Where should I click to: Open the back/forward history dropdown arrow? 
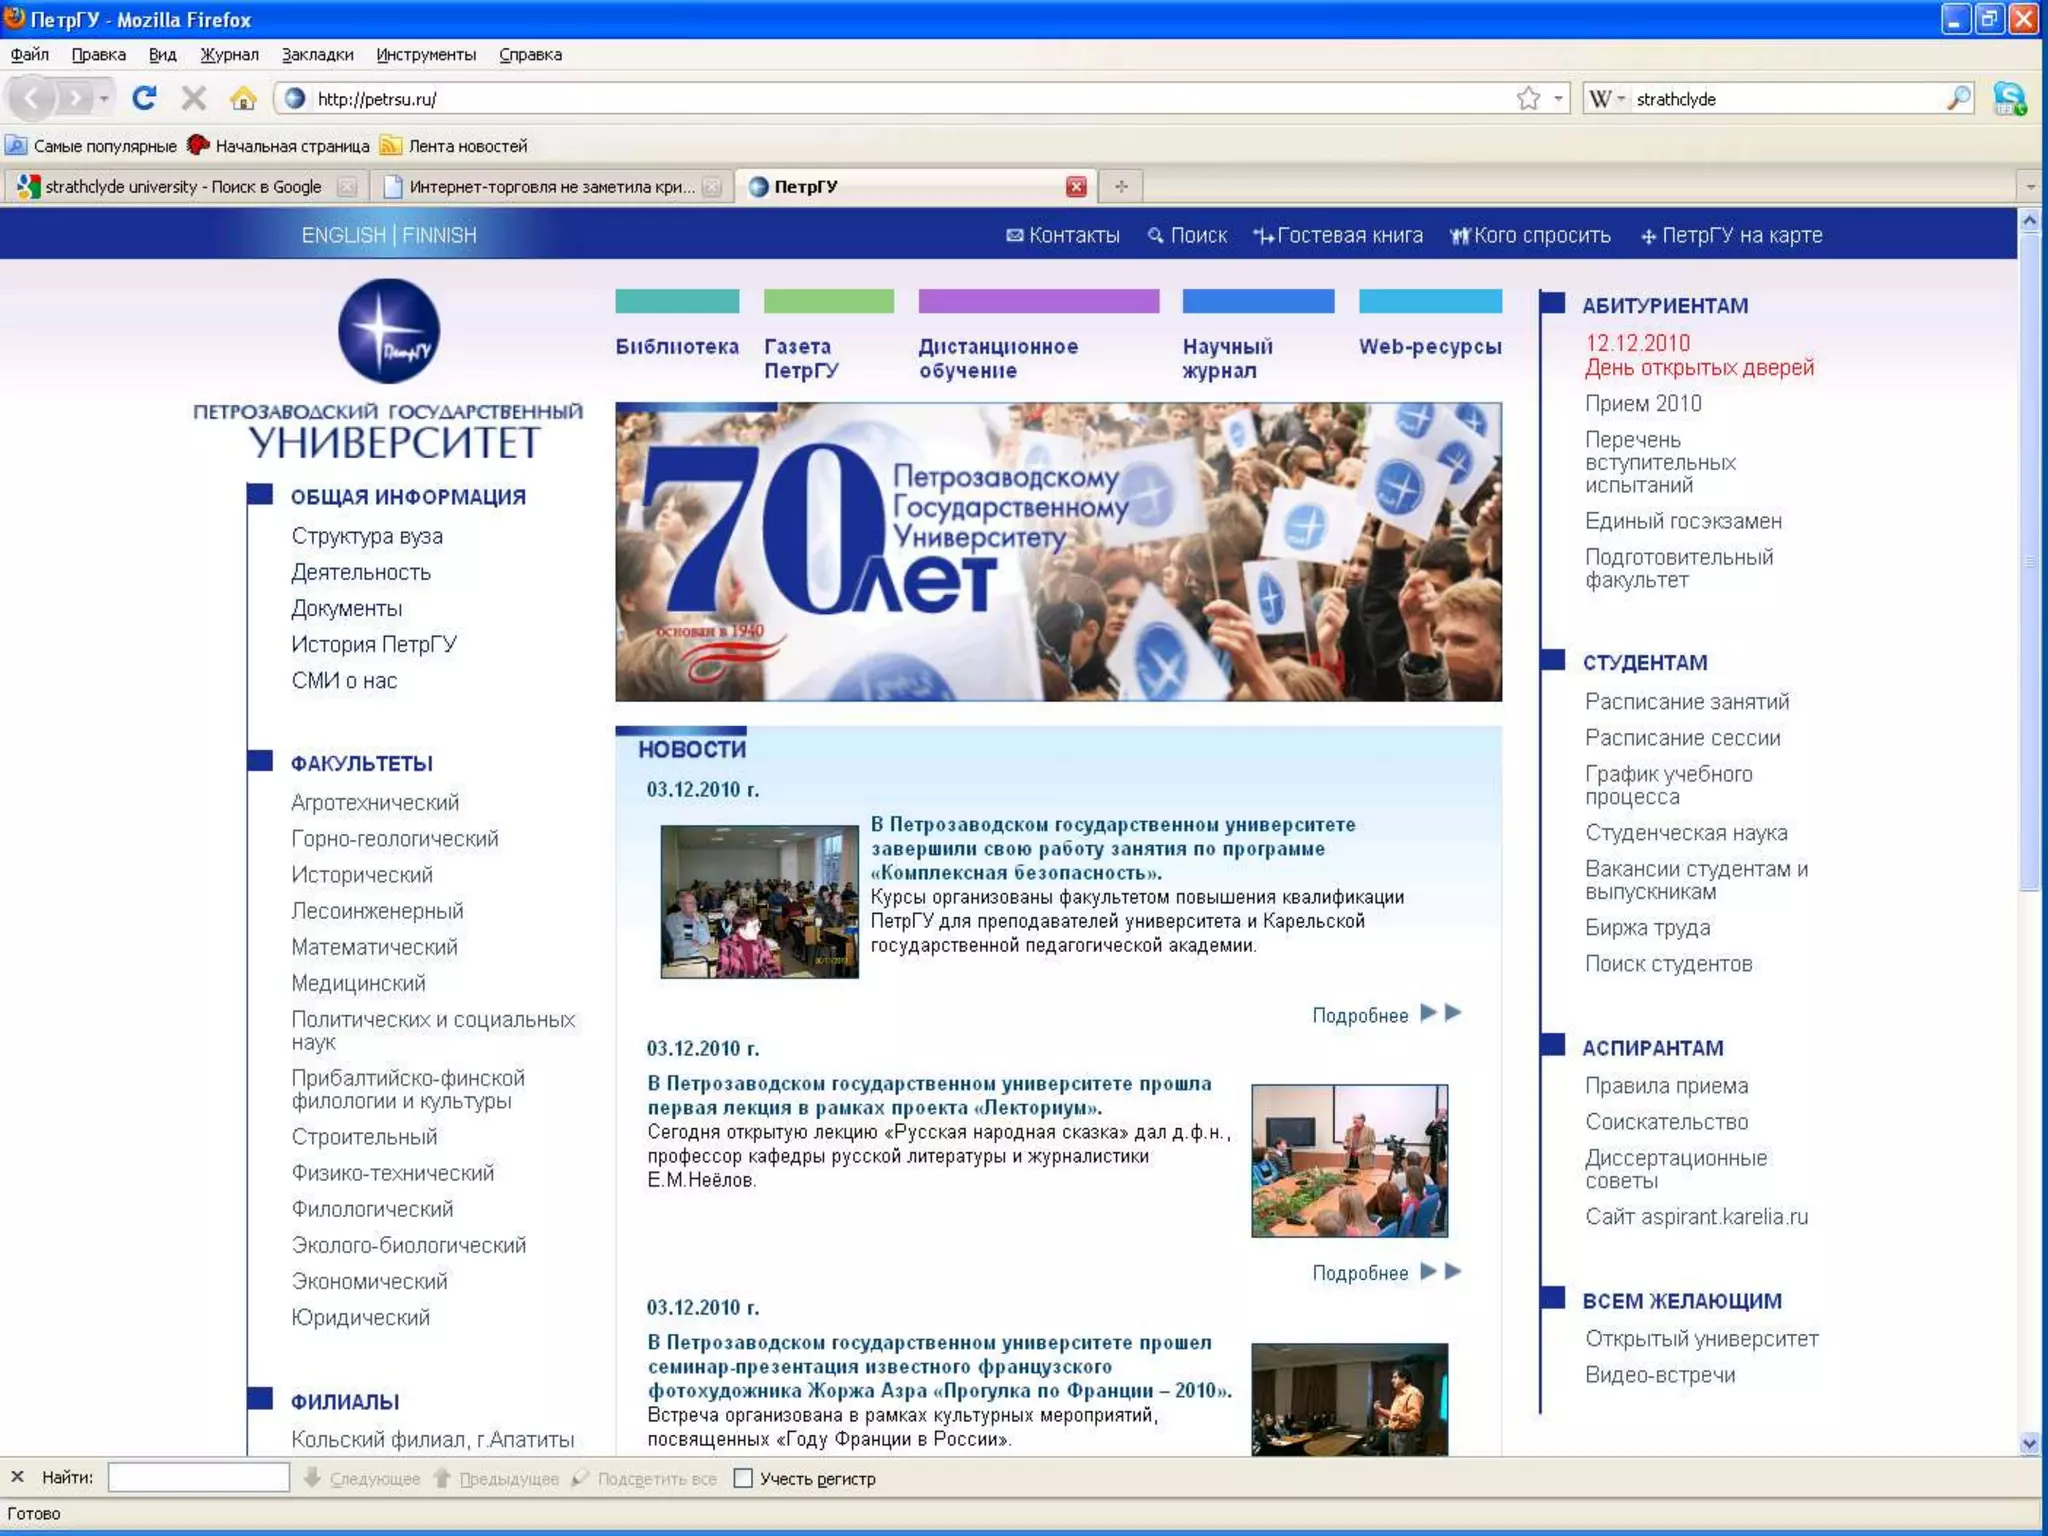tap(104, 98)
